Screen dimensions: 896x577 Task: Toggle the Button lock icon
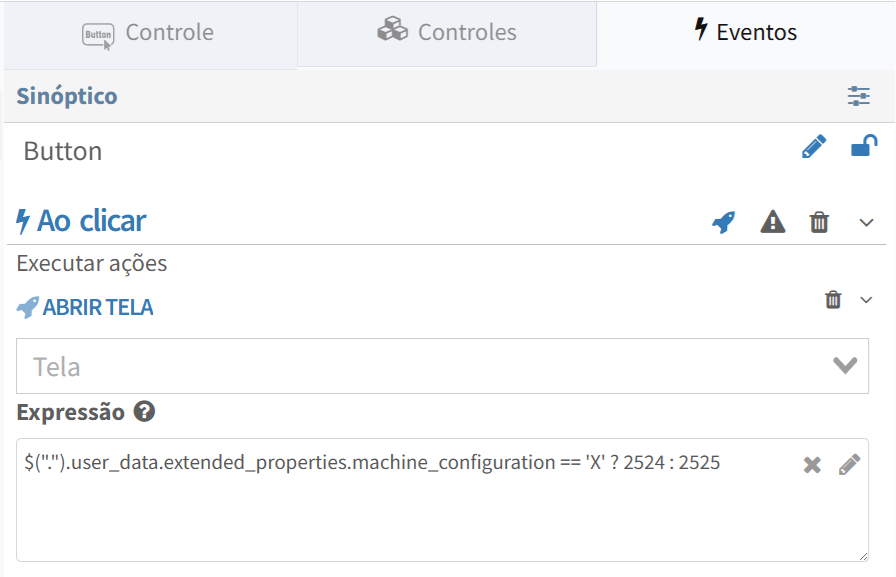tap(864, 145)
